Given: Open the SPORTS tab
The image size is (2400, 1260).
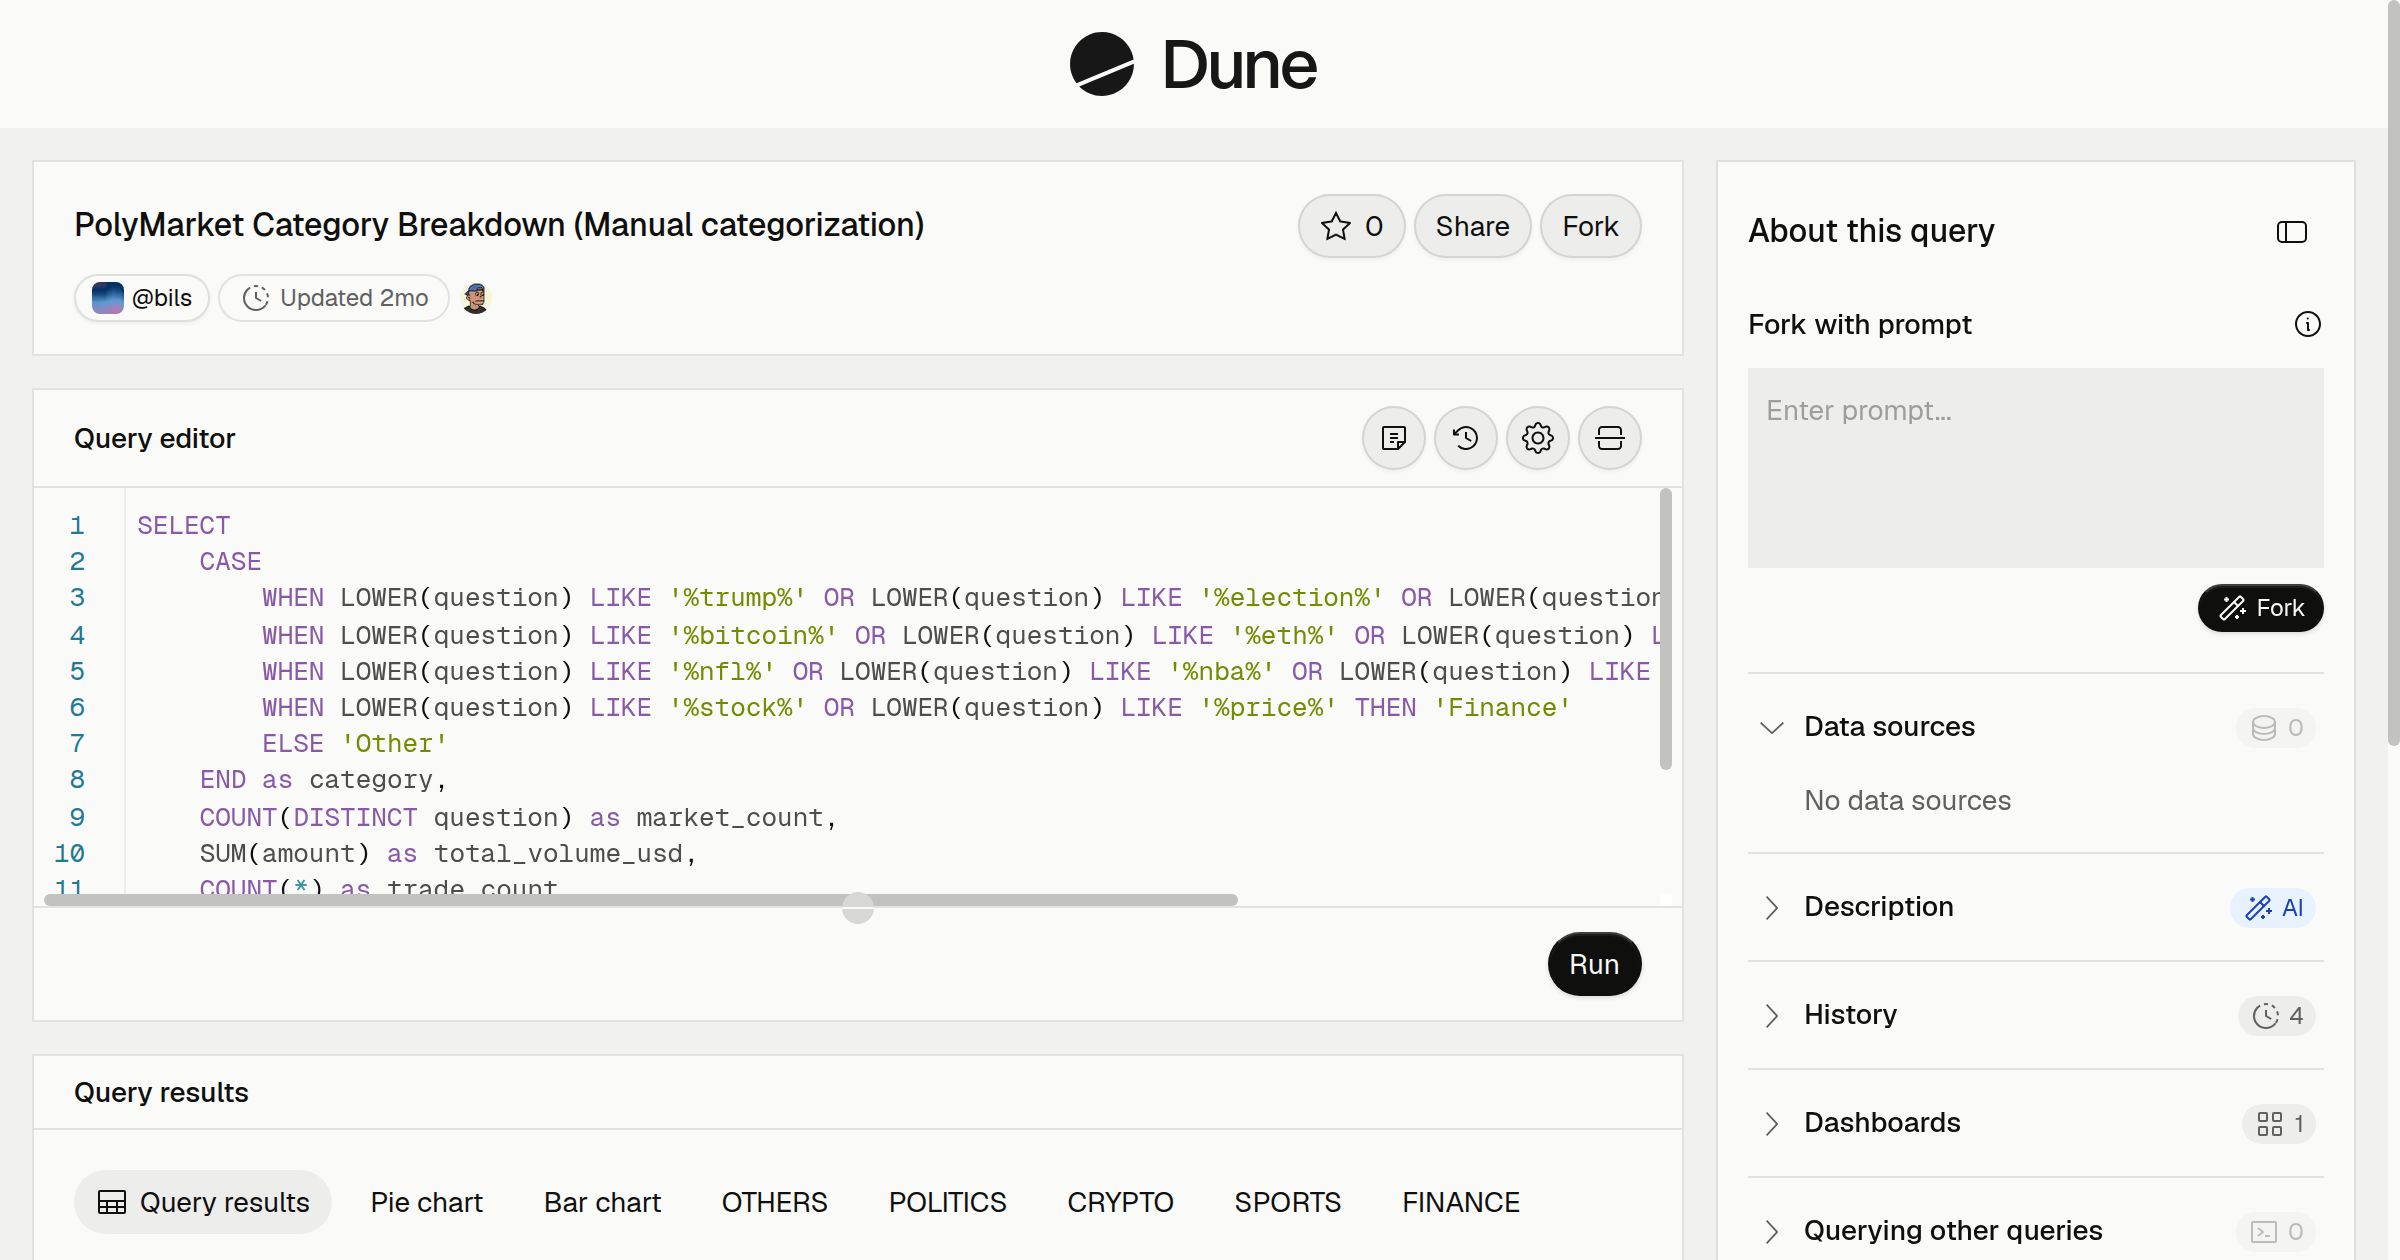Looking at the screenshot, I should pos(1287,1202).
